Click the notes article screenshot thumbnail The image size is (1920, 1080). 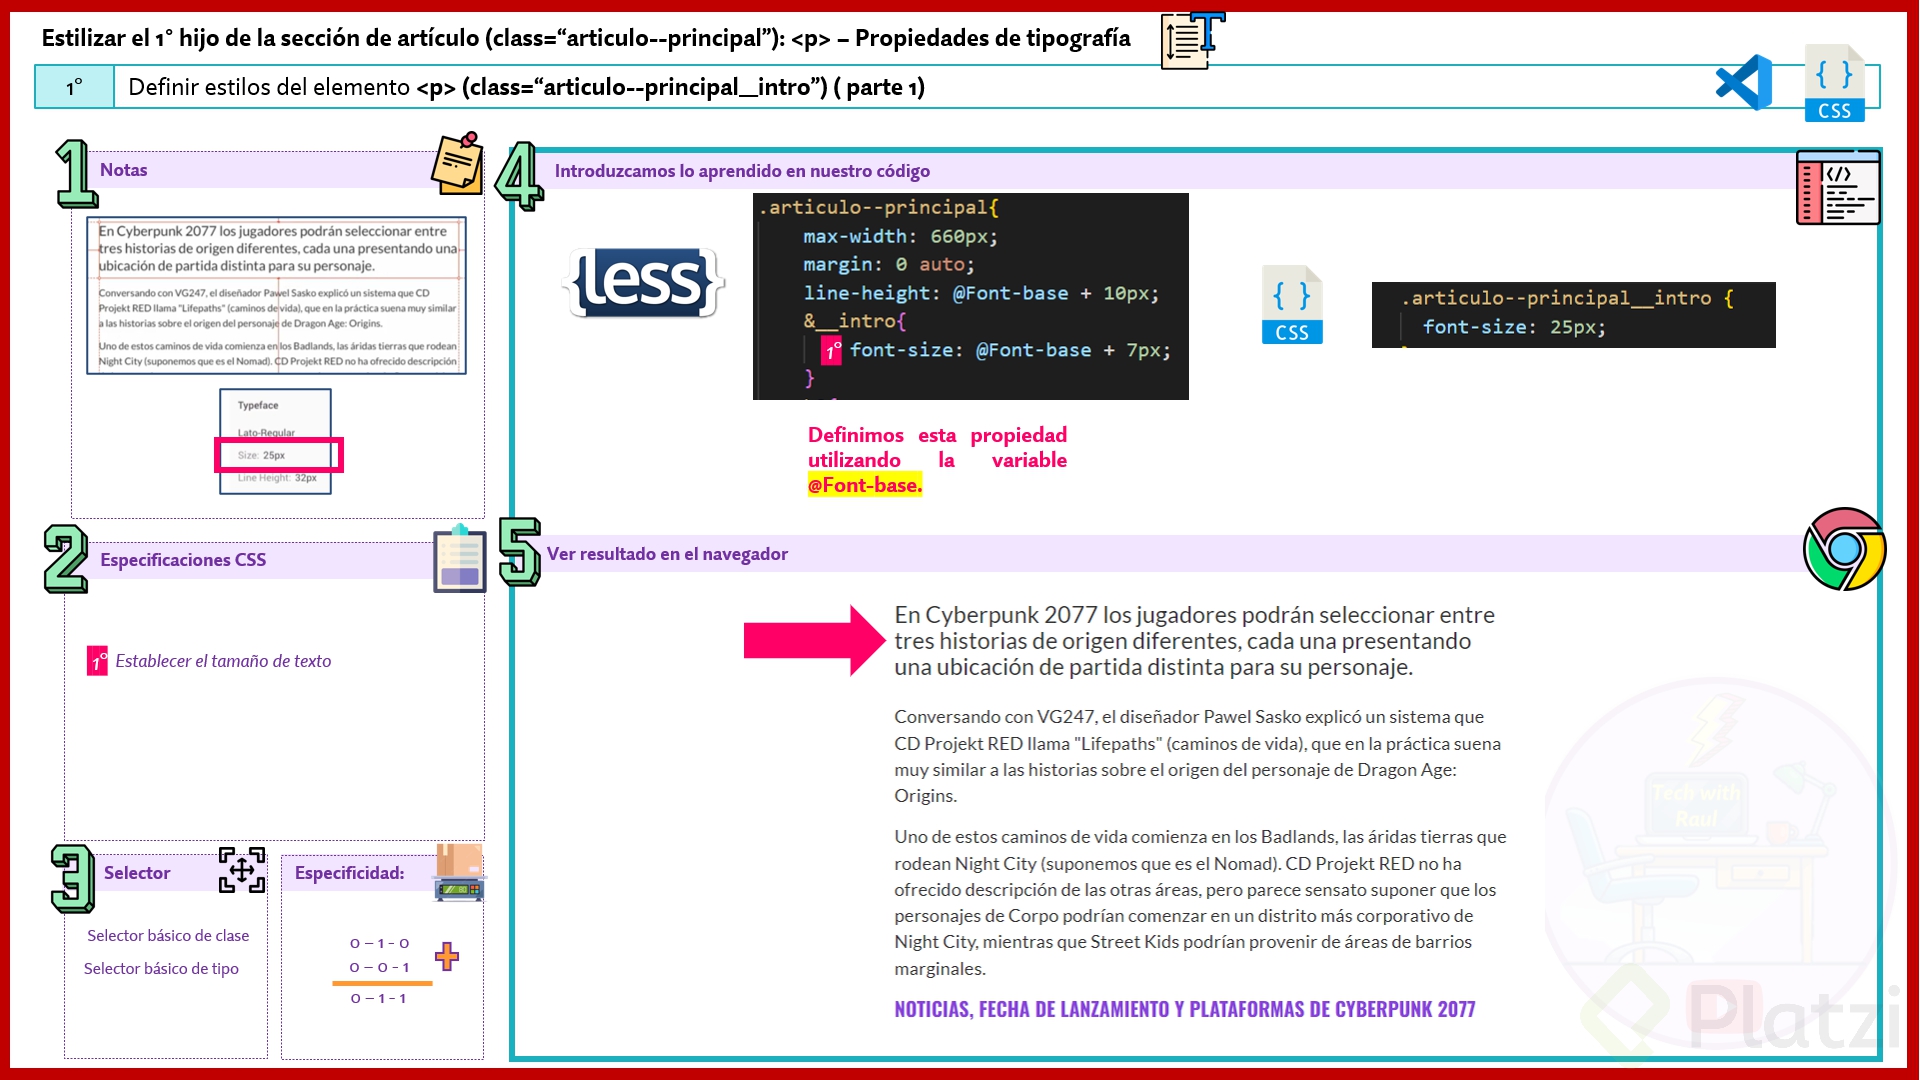tap(277, 295)
